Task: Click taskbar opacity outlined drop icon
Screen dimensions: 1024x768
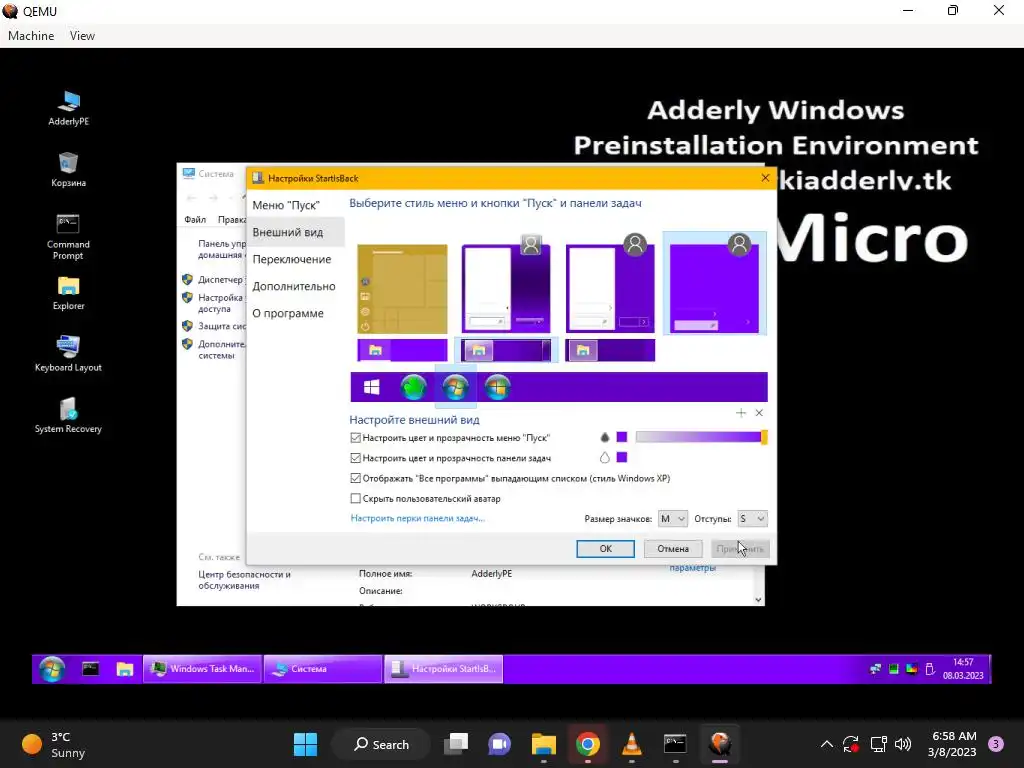Action: coord(605,458)
